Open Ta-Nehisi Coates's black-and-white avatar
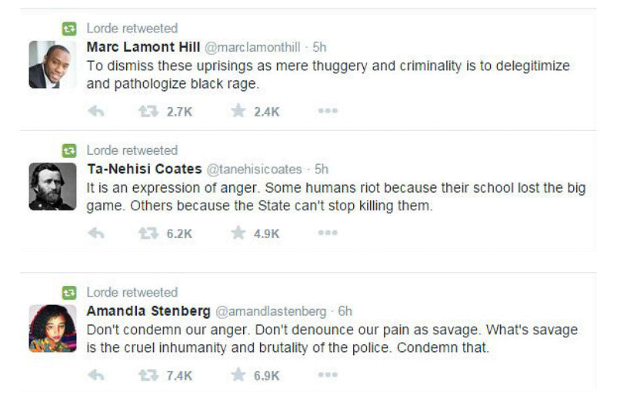The width and height of the screenshot is (625, 397). click(x=52, y=186)
